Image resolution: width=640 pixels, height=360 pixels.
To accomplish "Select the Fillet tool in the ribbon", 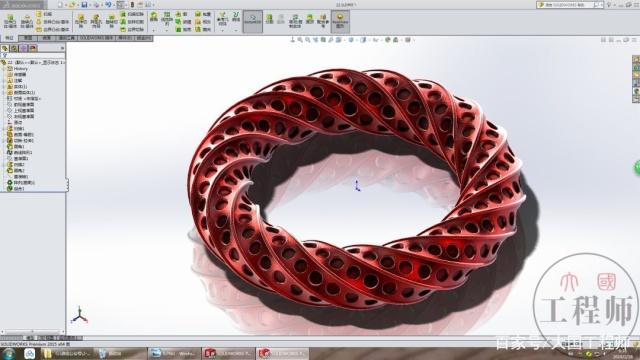I will [153, 17].
